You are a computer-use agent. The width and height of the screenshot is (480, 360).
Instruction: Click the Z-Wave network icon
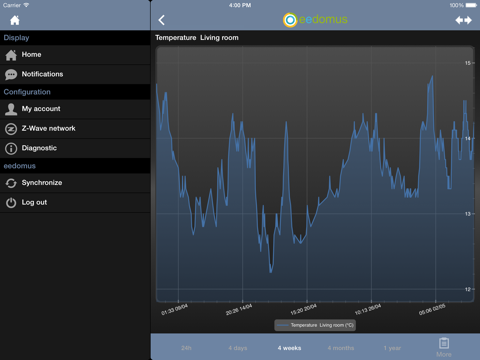11,129
